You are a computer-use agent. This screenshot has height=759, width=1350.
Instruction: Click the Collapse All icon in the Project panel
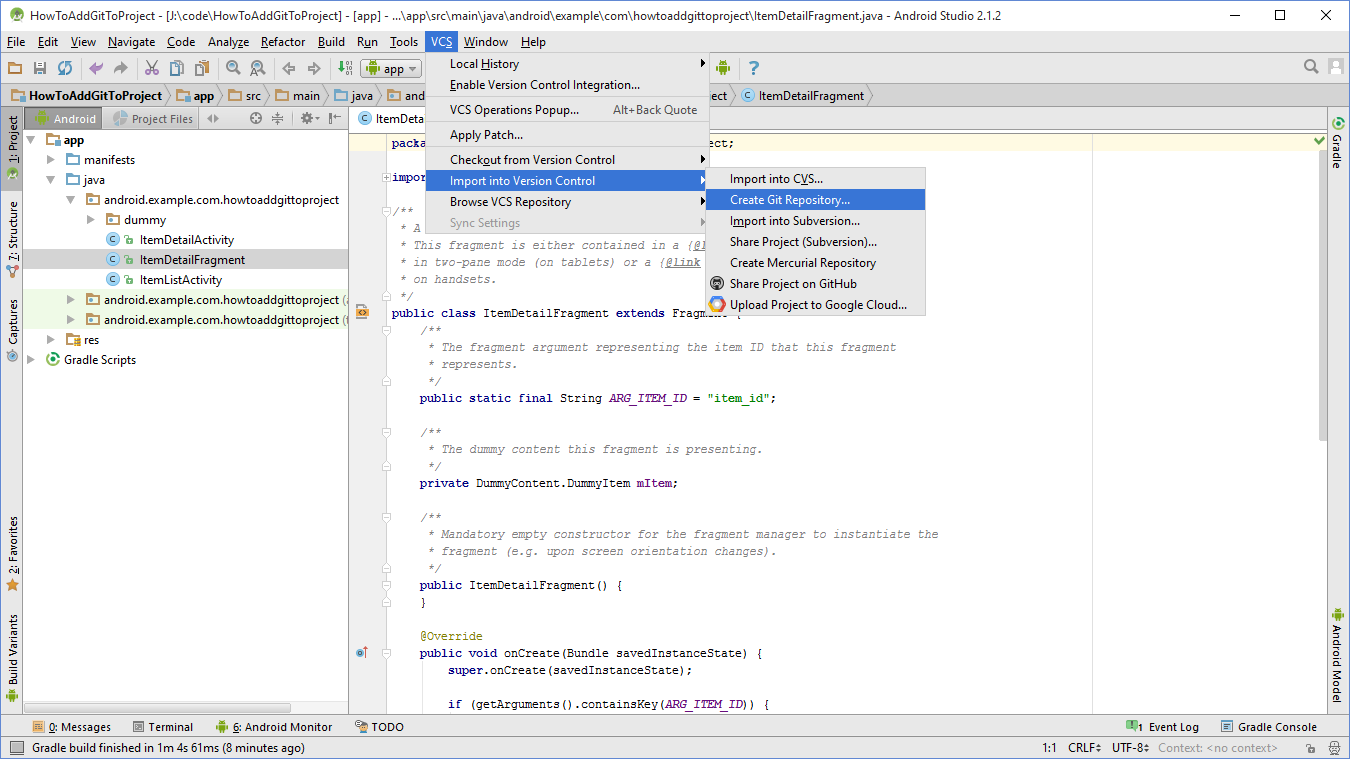click(278, 118)
